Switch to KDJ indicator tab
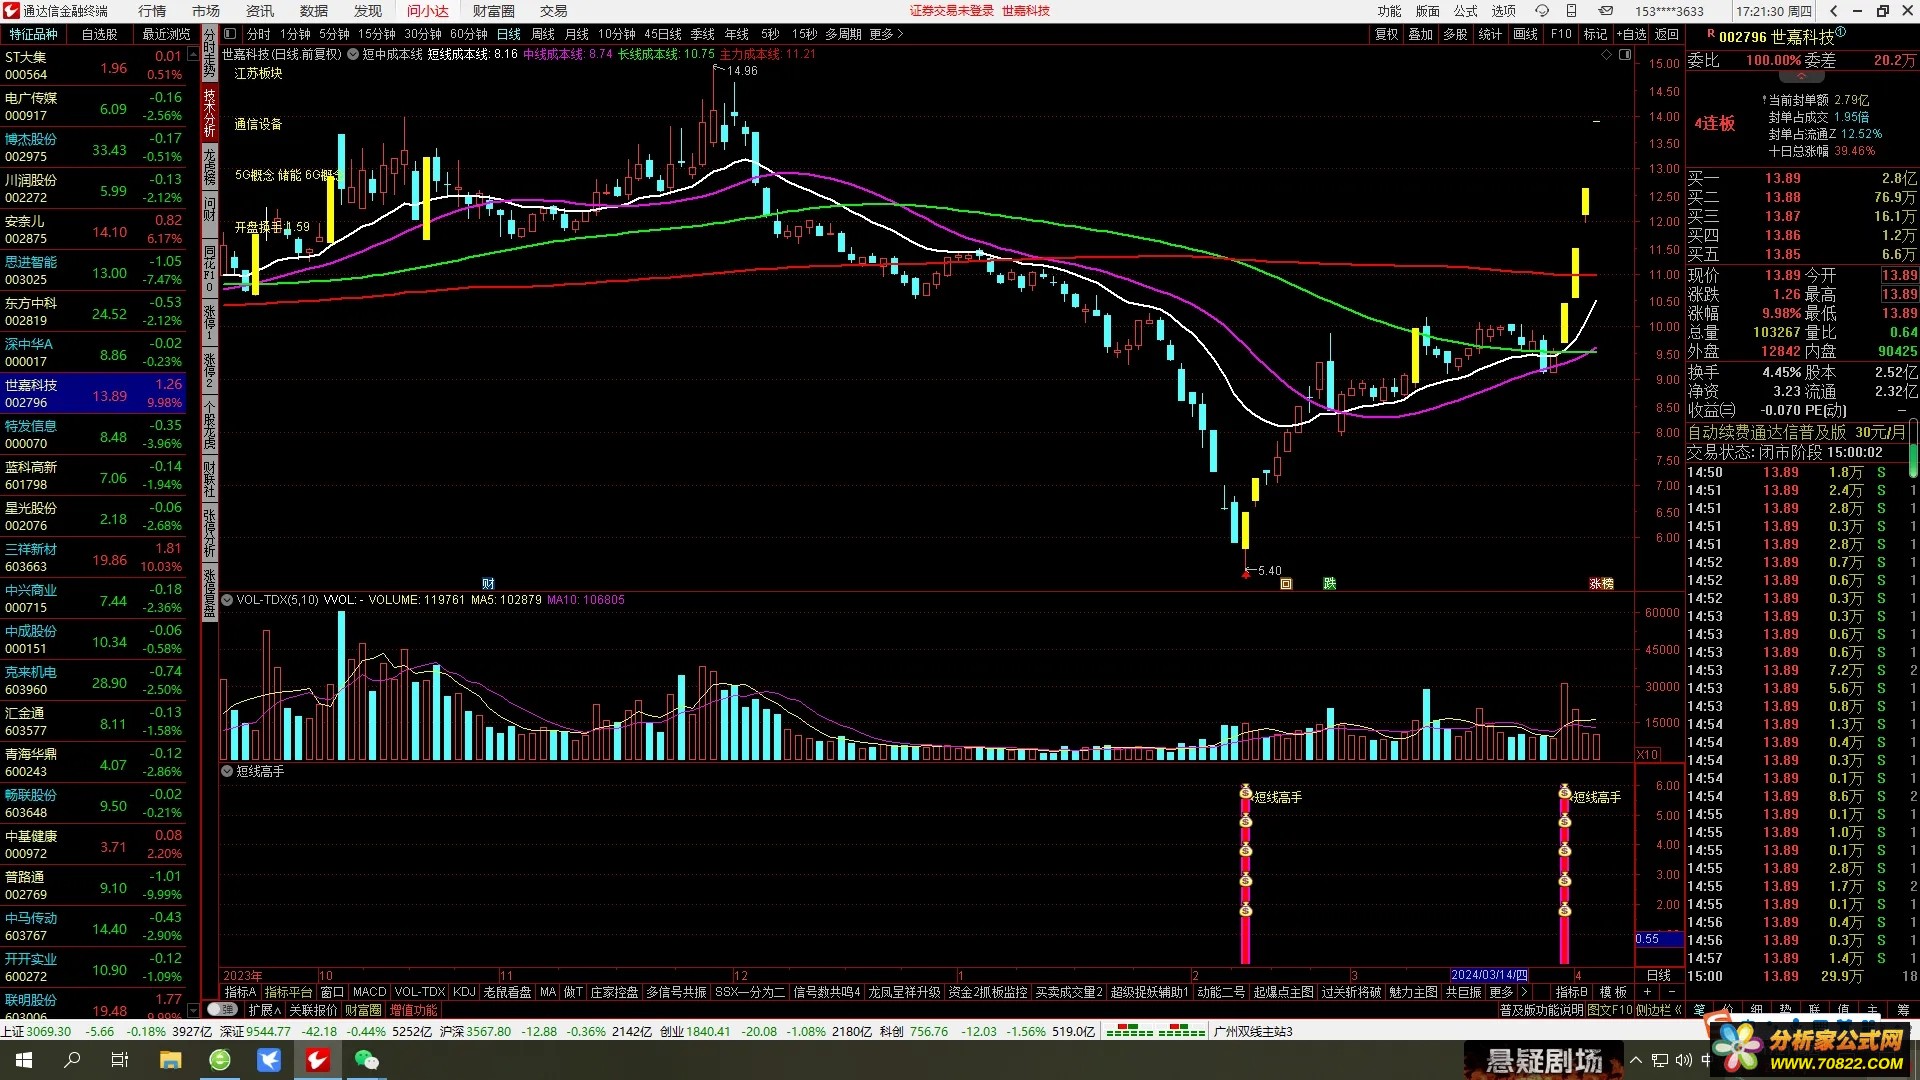The image size is (1920, 1080). pos(463,992)
